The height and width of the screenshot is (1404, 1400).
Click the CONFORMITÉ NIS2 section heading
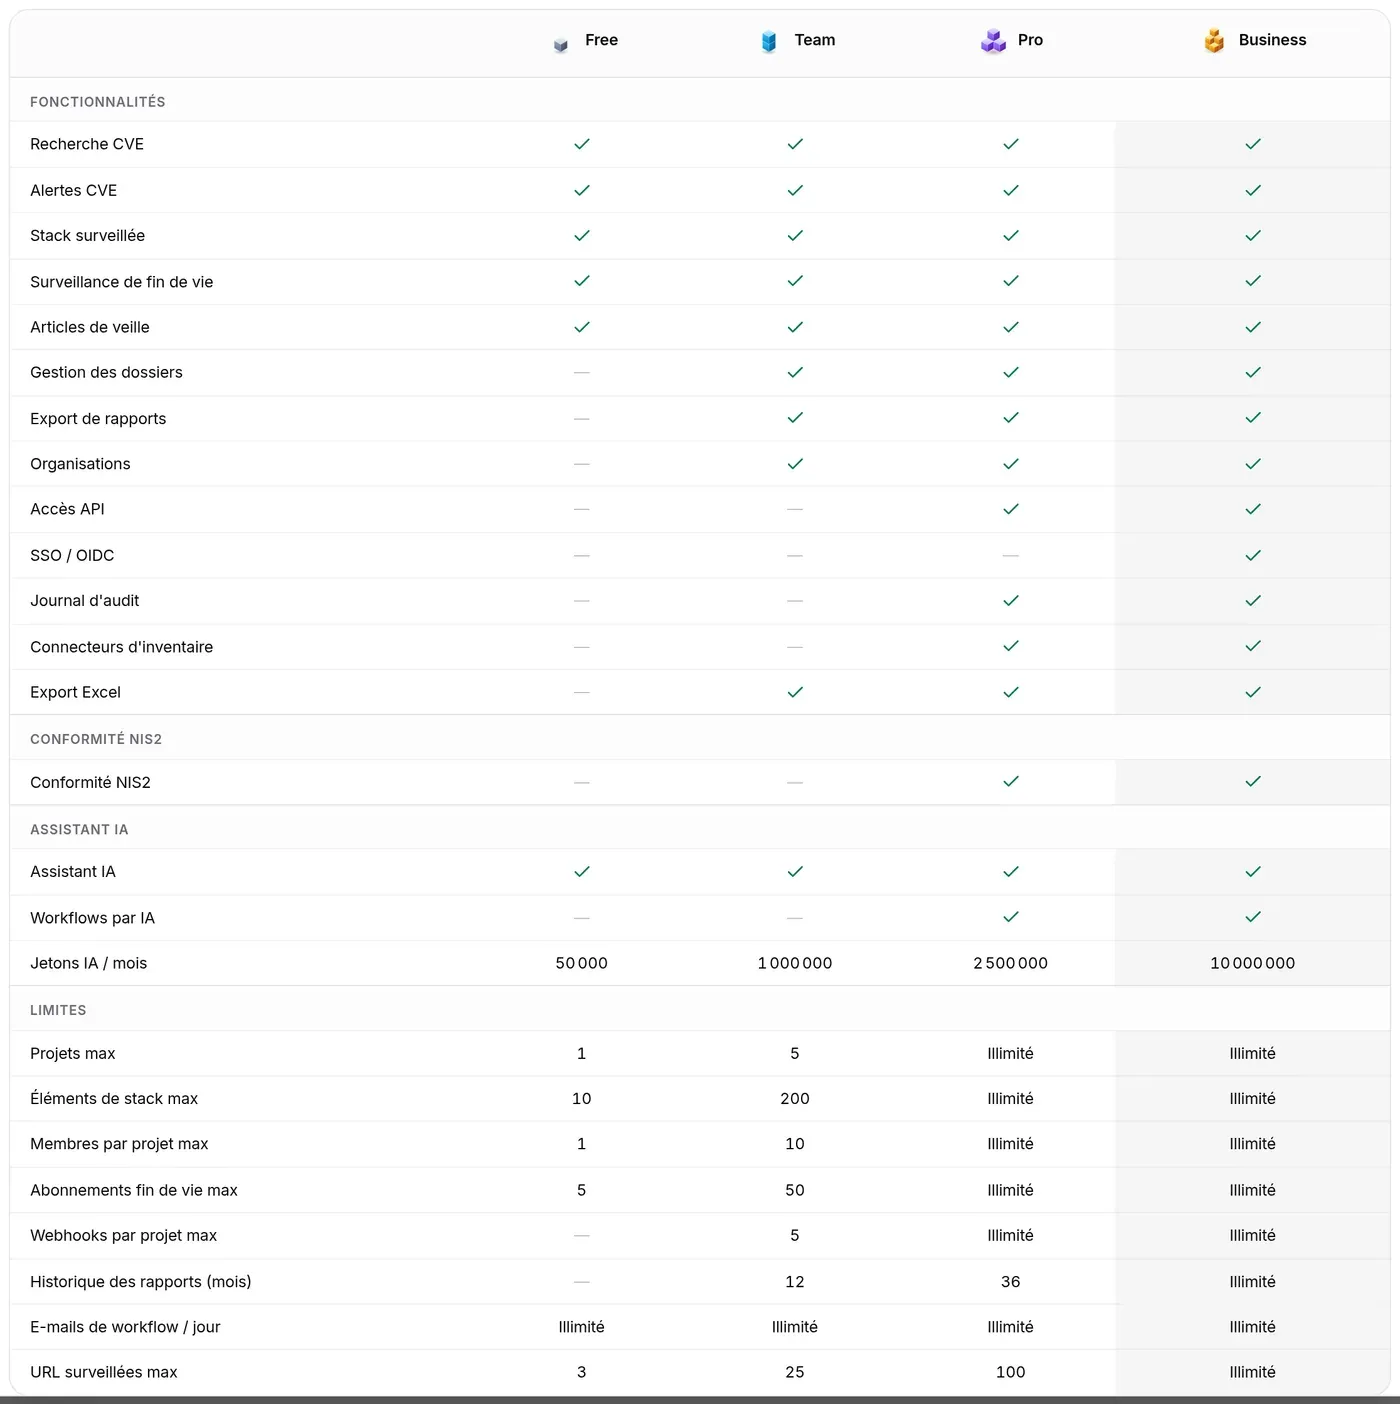96,739
